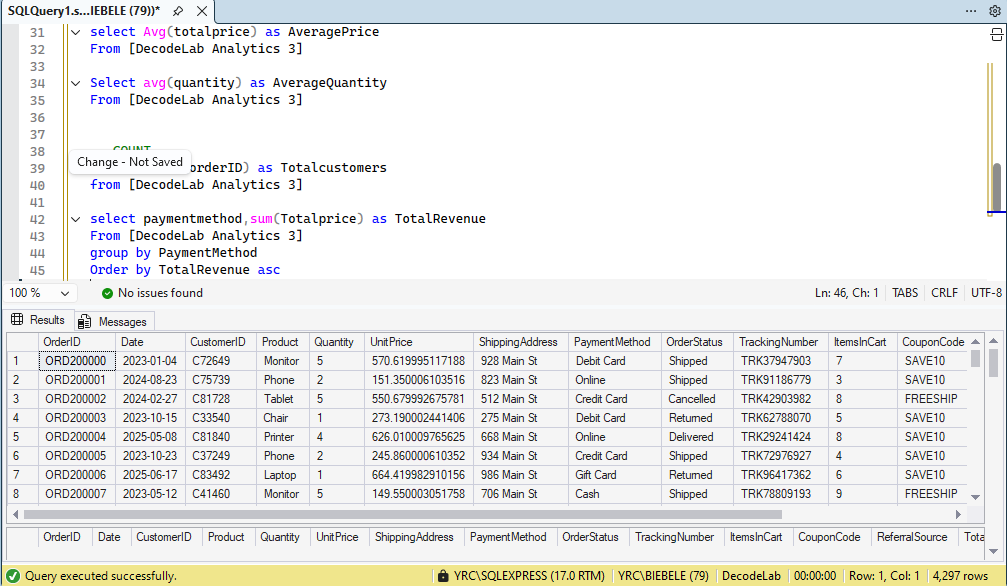Click the split editor window icon
The height and width of the screenshot is (586, 1007).
[996, 35]
